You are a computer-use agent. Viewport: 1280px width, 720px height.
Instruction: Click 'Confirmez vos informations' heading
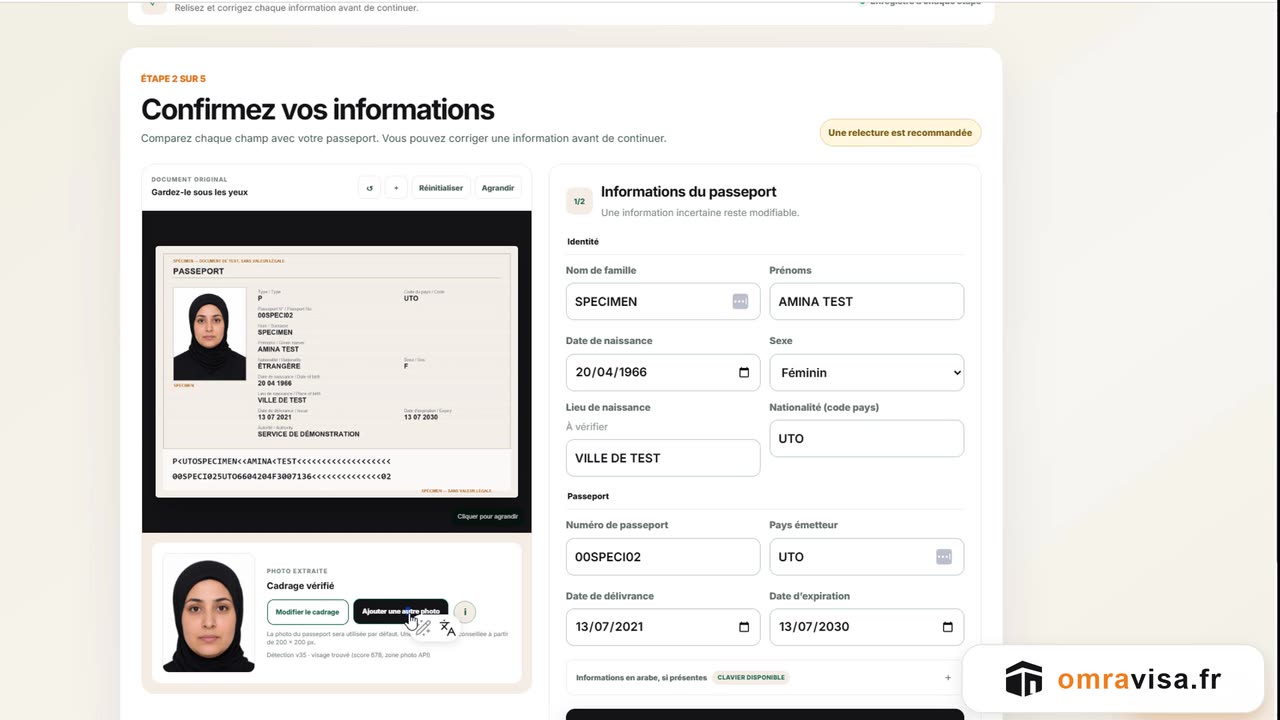(318, 109)
